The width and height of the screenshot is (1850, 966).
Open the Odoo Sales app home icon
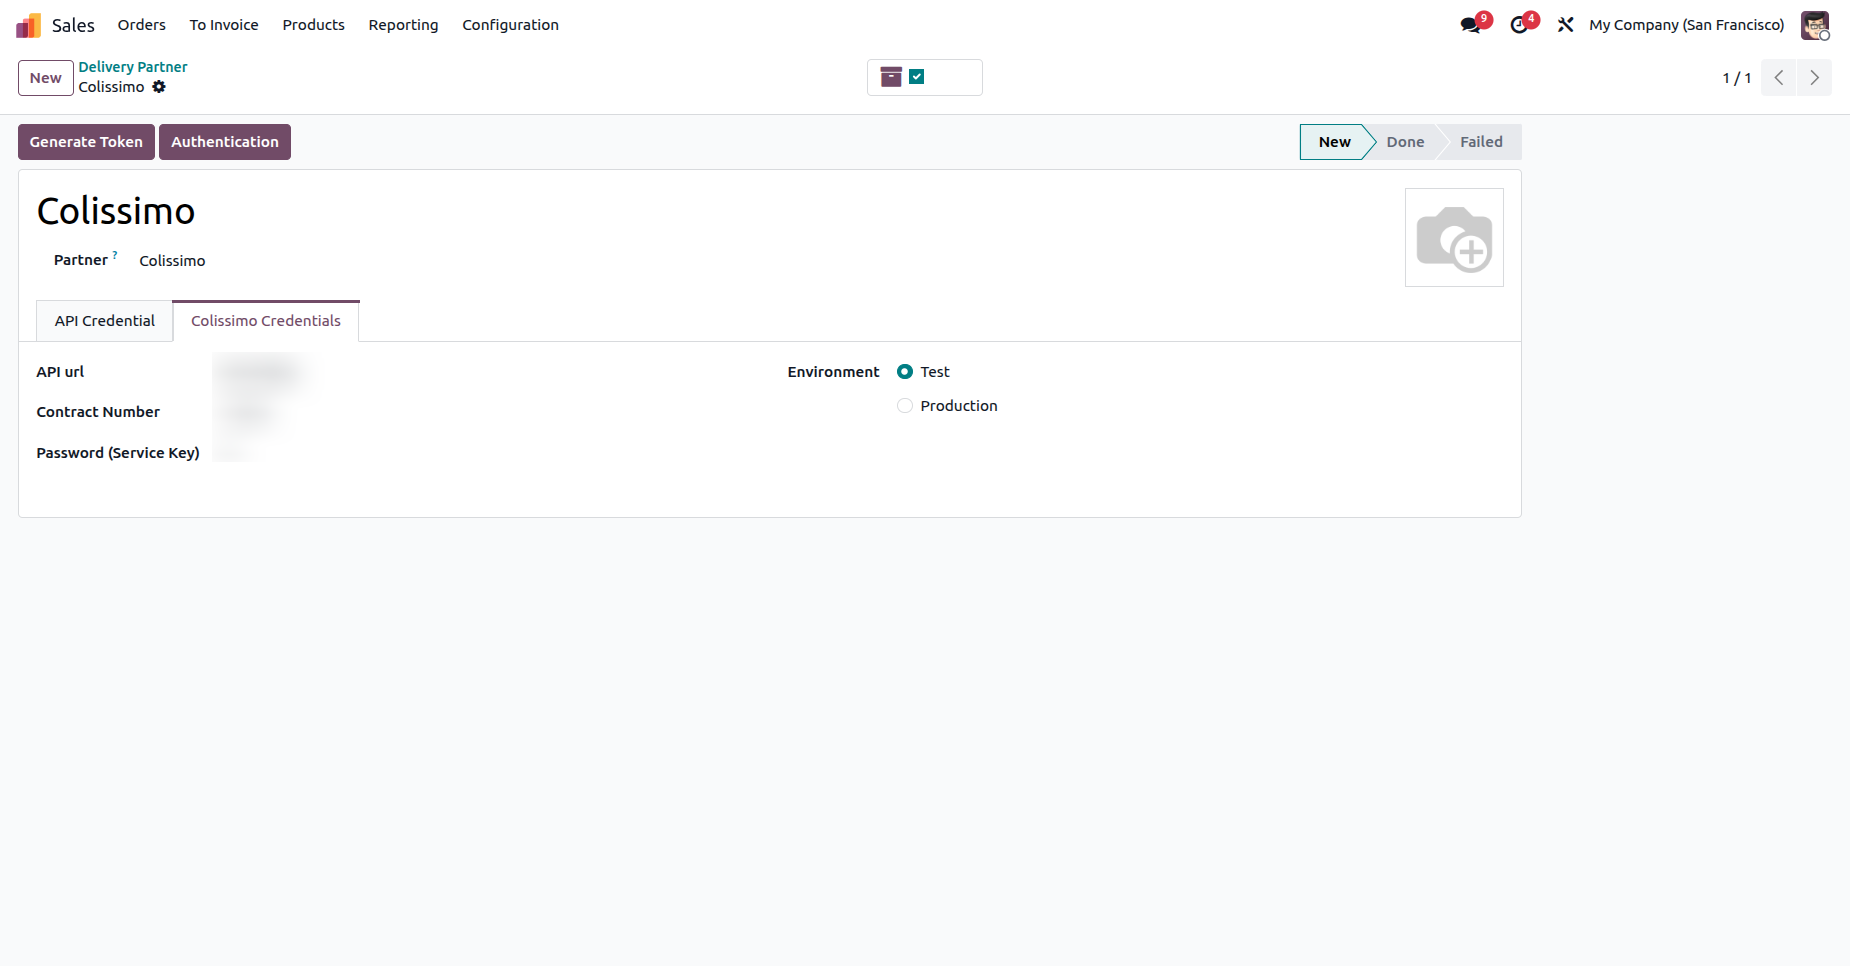tap(28, 25)
